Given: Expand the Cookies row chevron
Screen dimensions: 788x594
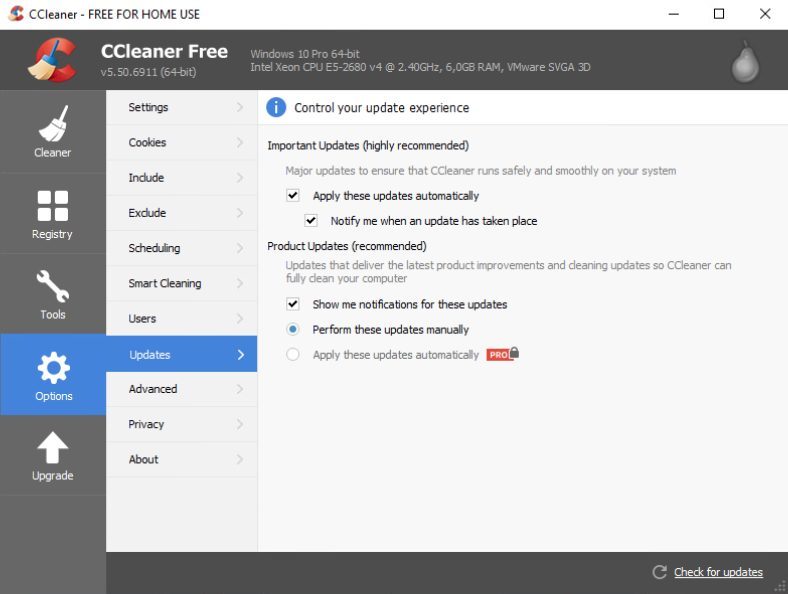Looking at the screenshot, I should coord(240,142).
